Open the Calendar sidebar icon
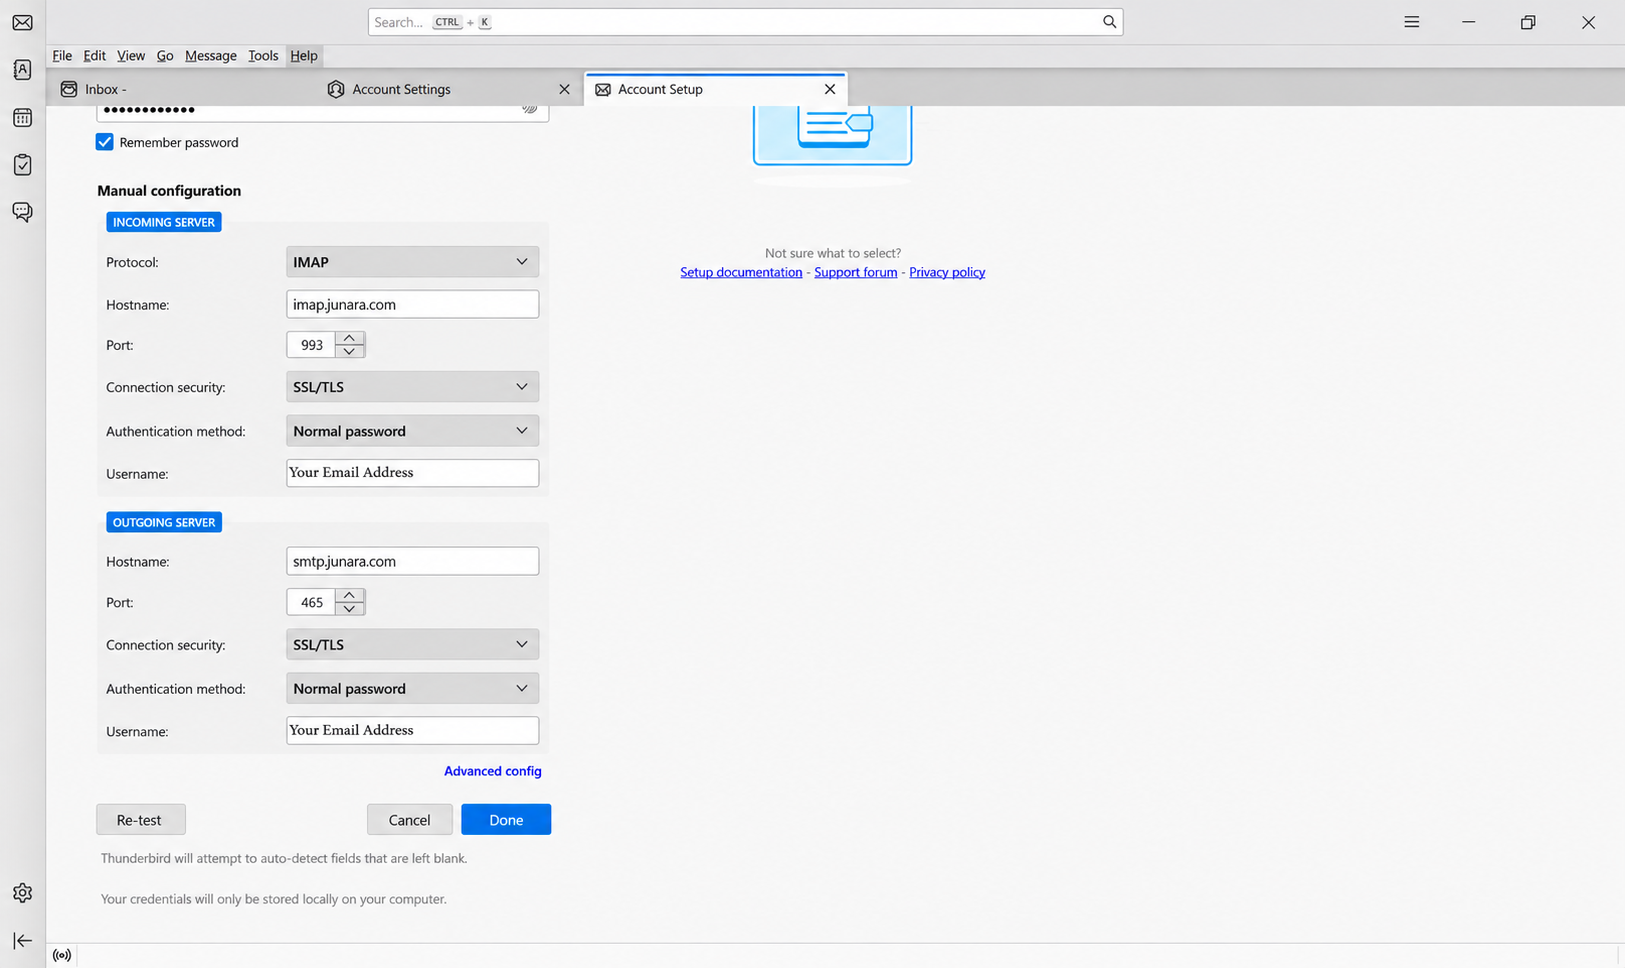 coord(22,117)
